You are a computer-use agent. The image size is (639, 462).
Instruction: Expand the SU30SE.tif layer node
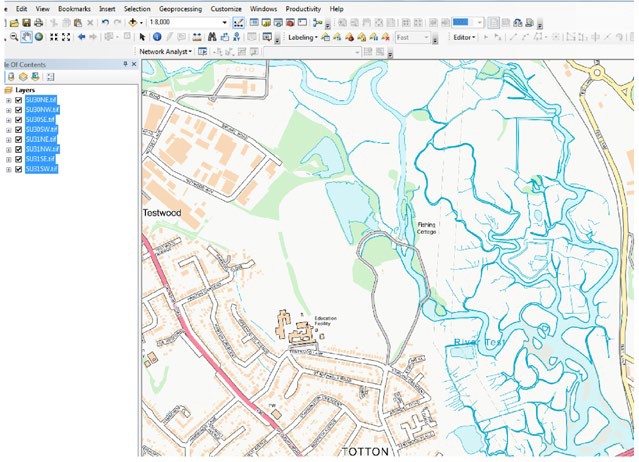click(8, 120)
